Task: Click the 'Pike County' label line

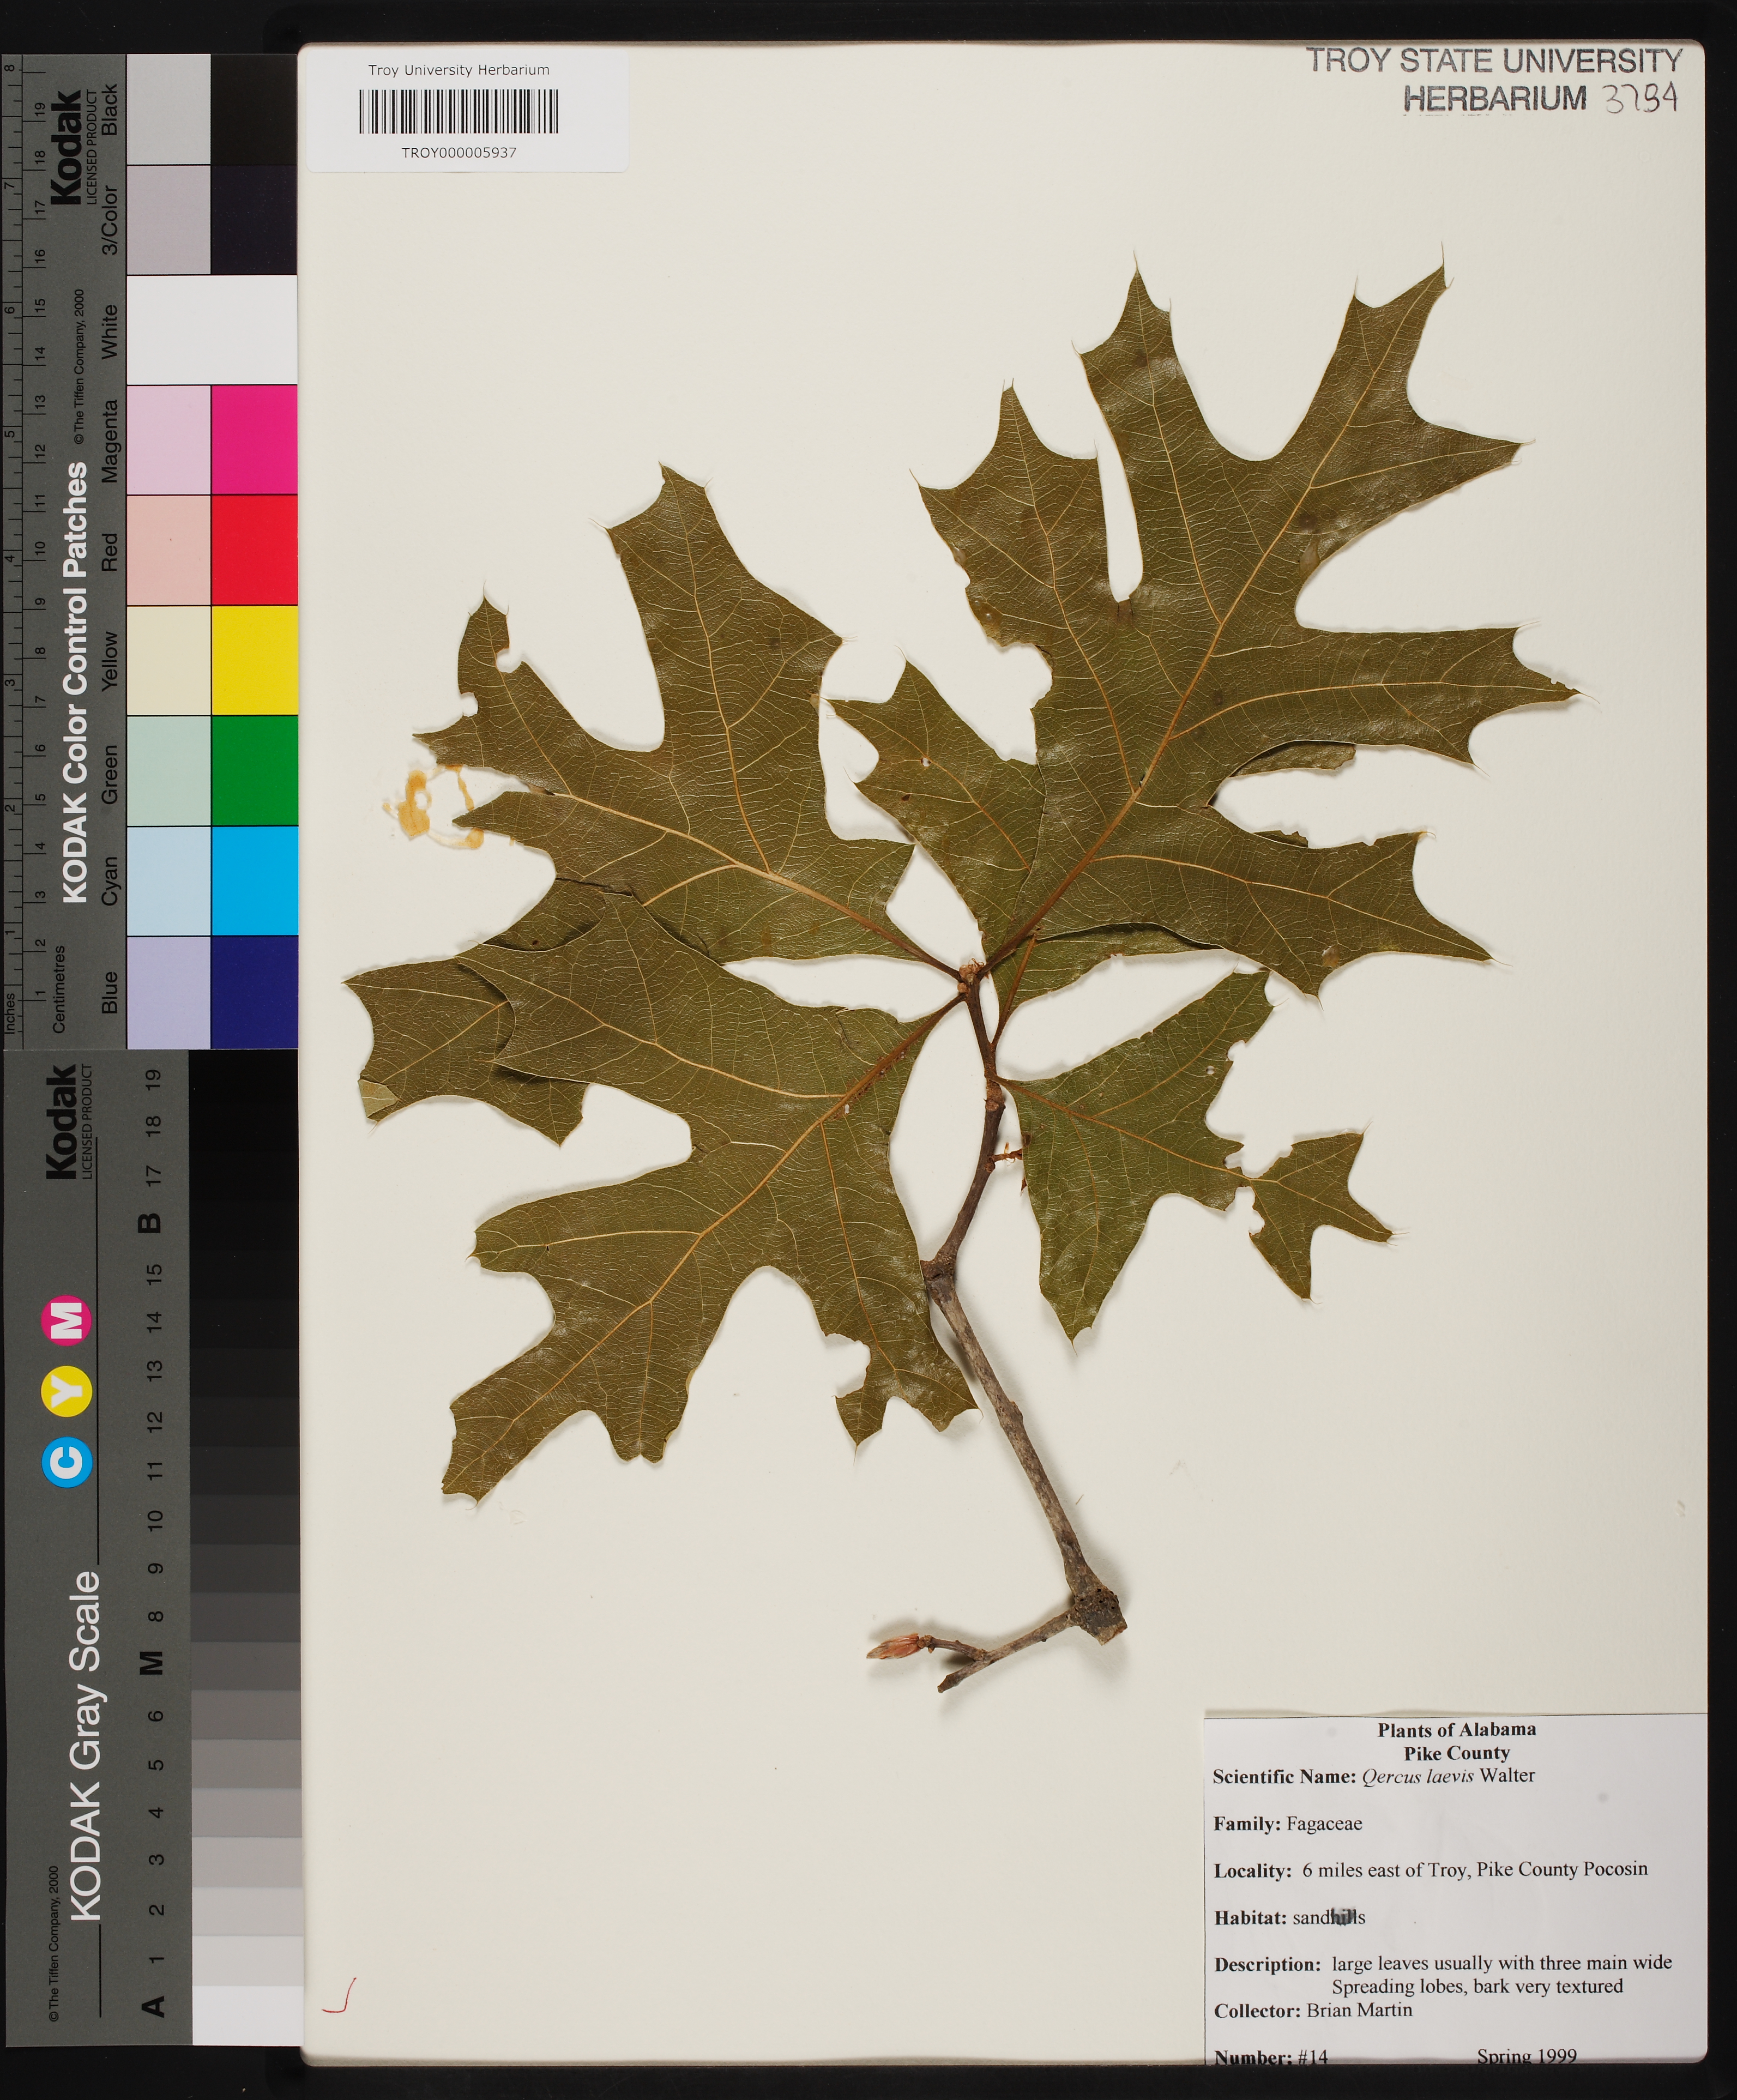Action: 1456,1752
